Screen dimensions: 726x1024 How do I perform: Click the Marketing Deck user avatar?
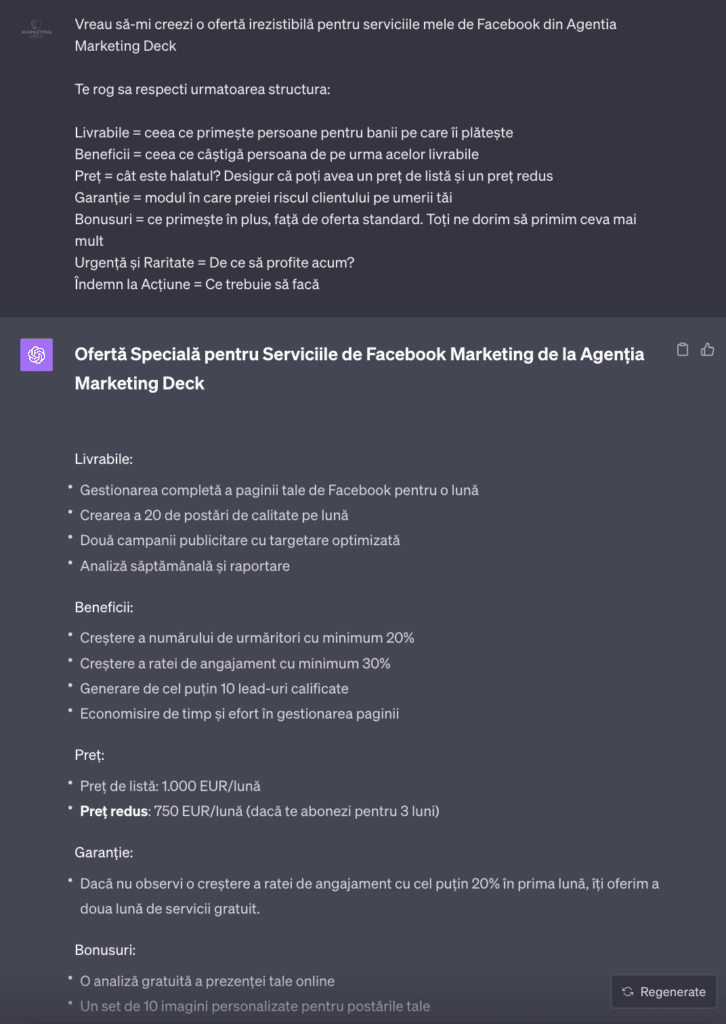[37, 31]
